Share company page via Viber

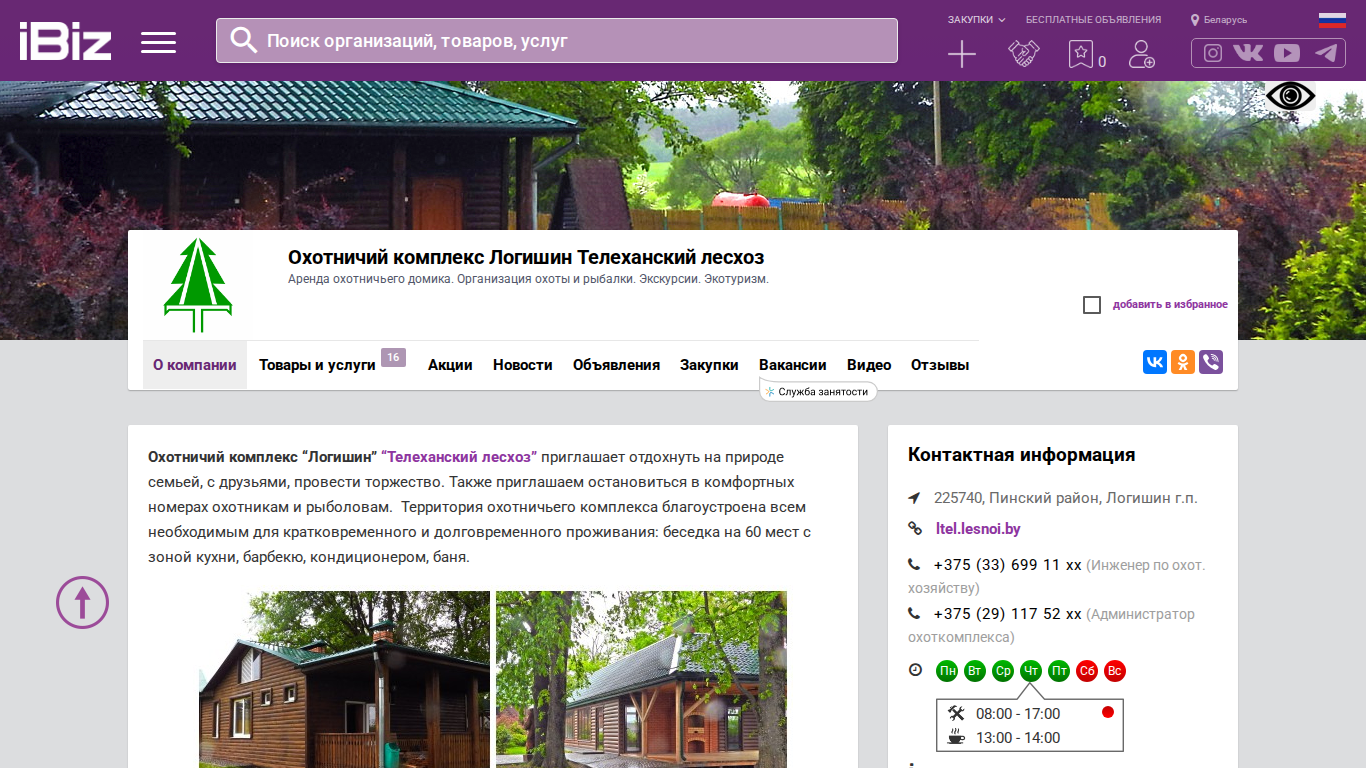pos(1211,362)
